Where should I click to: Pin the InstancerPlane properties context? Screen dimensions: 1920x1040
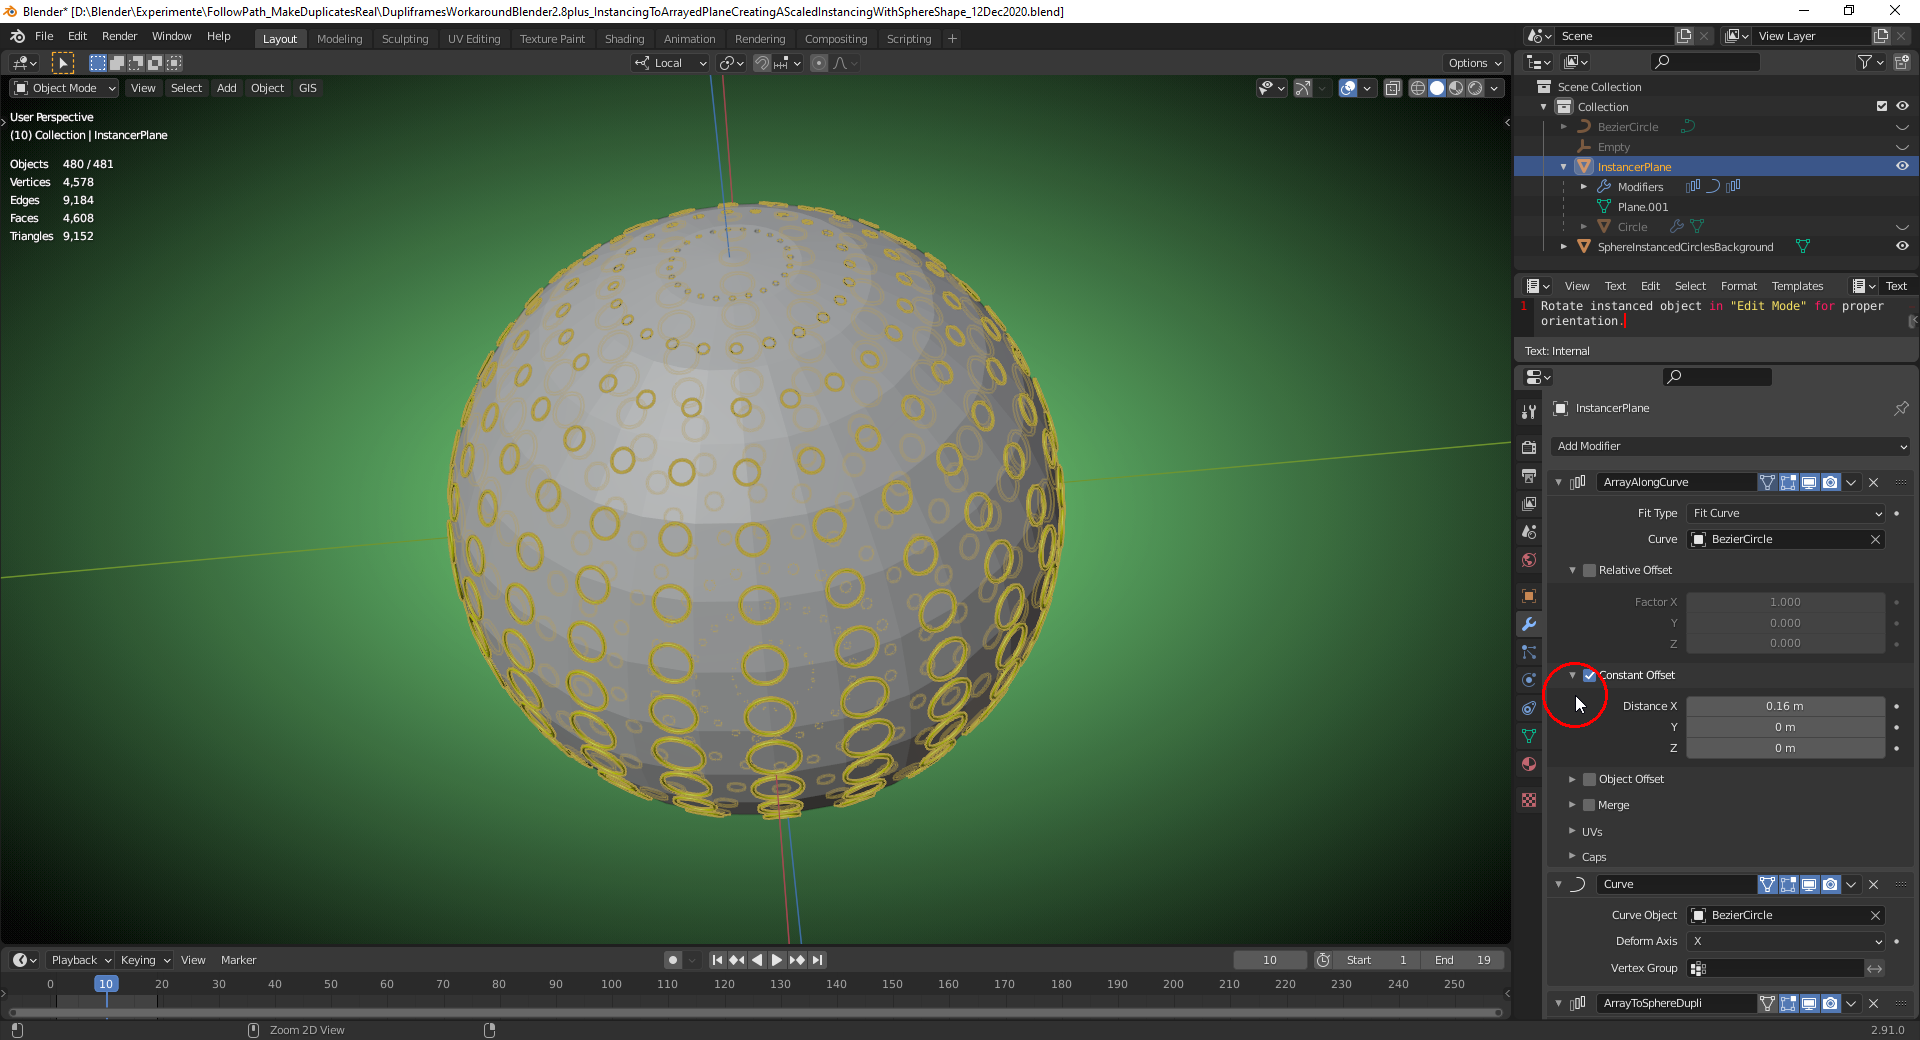(x=1901, y=408)
